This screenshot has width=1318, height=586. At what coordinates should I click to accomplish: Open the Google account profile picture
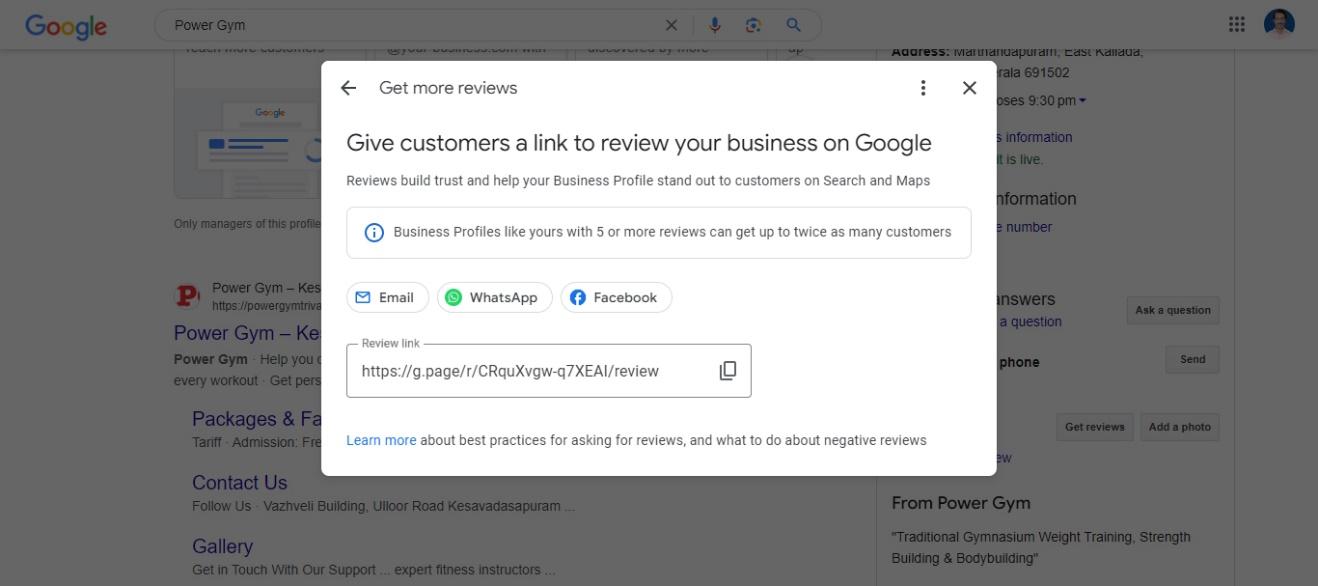(x=1279, y=24)
